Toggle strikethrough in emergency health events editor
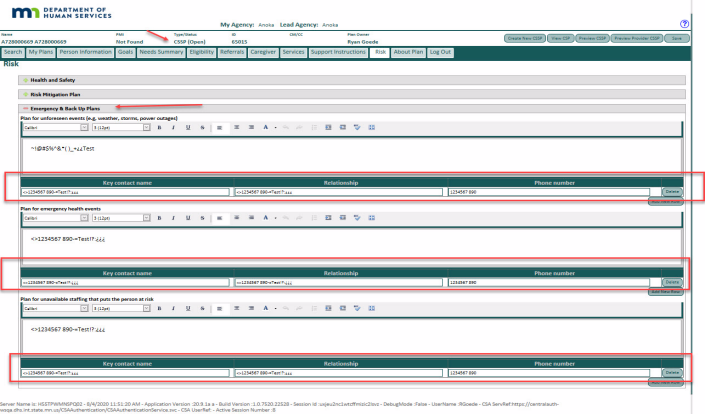This screenshot has height=414, width=705. click(x=202, y=218)
